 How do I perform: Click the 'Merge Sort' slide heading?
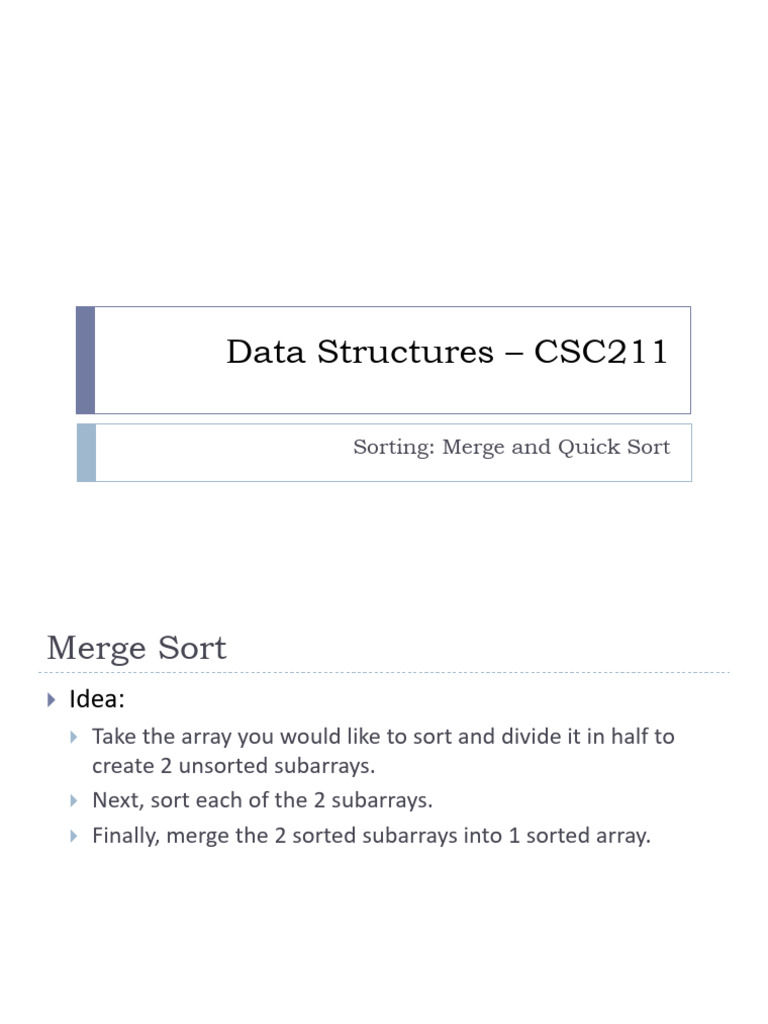pos(136,648)
